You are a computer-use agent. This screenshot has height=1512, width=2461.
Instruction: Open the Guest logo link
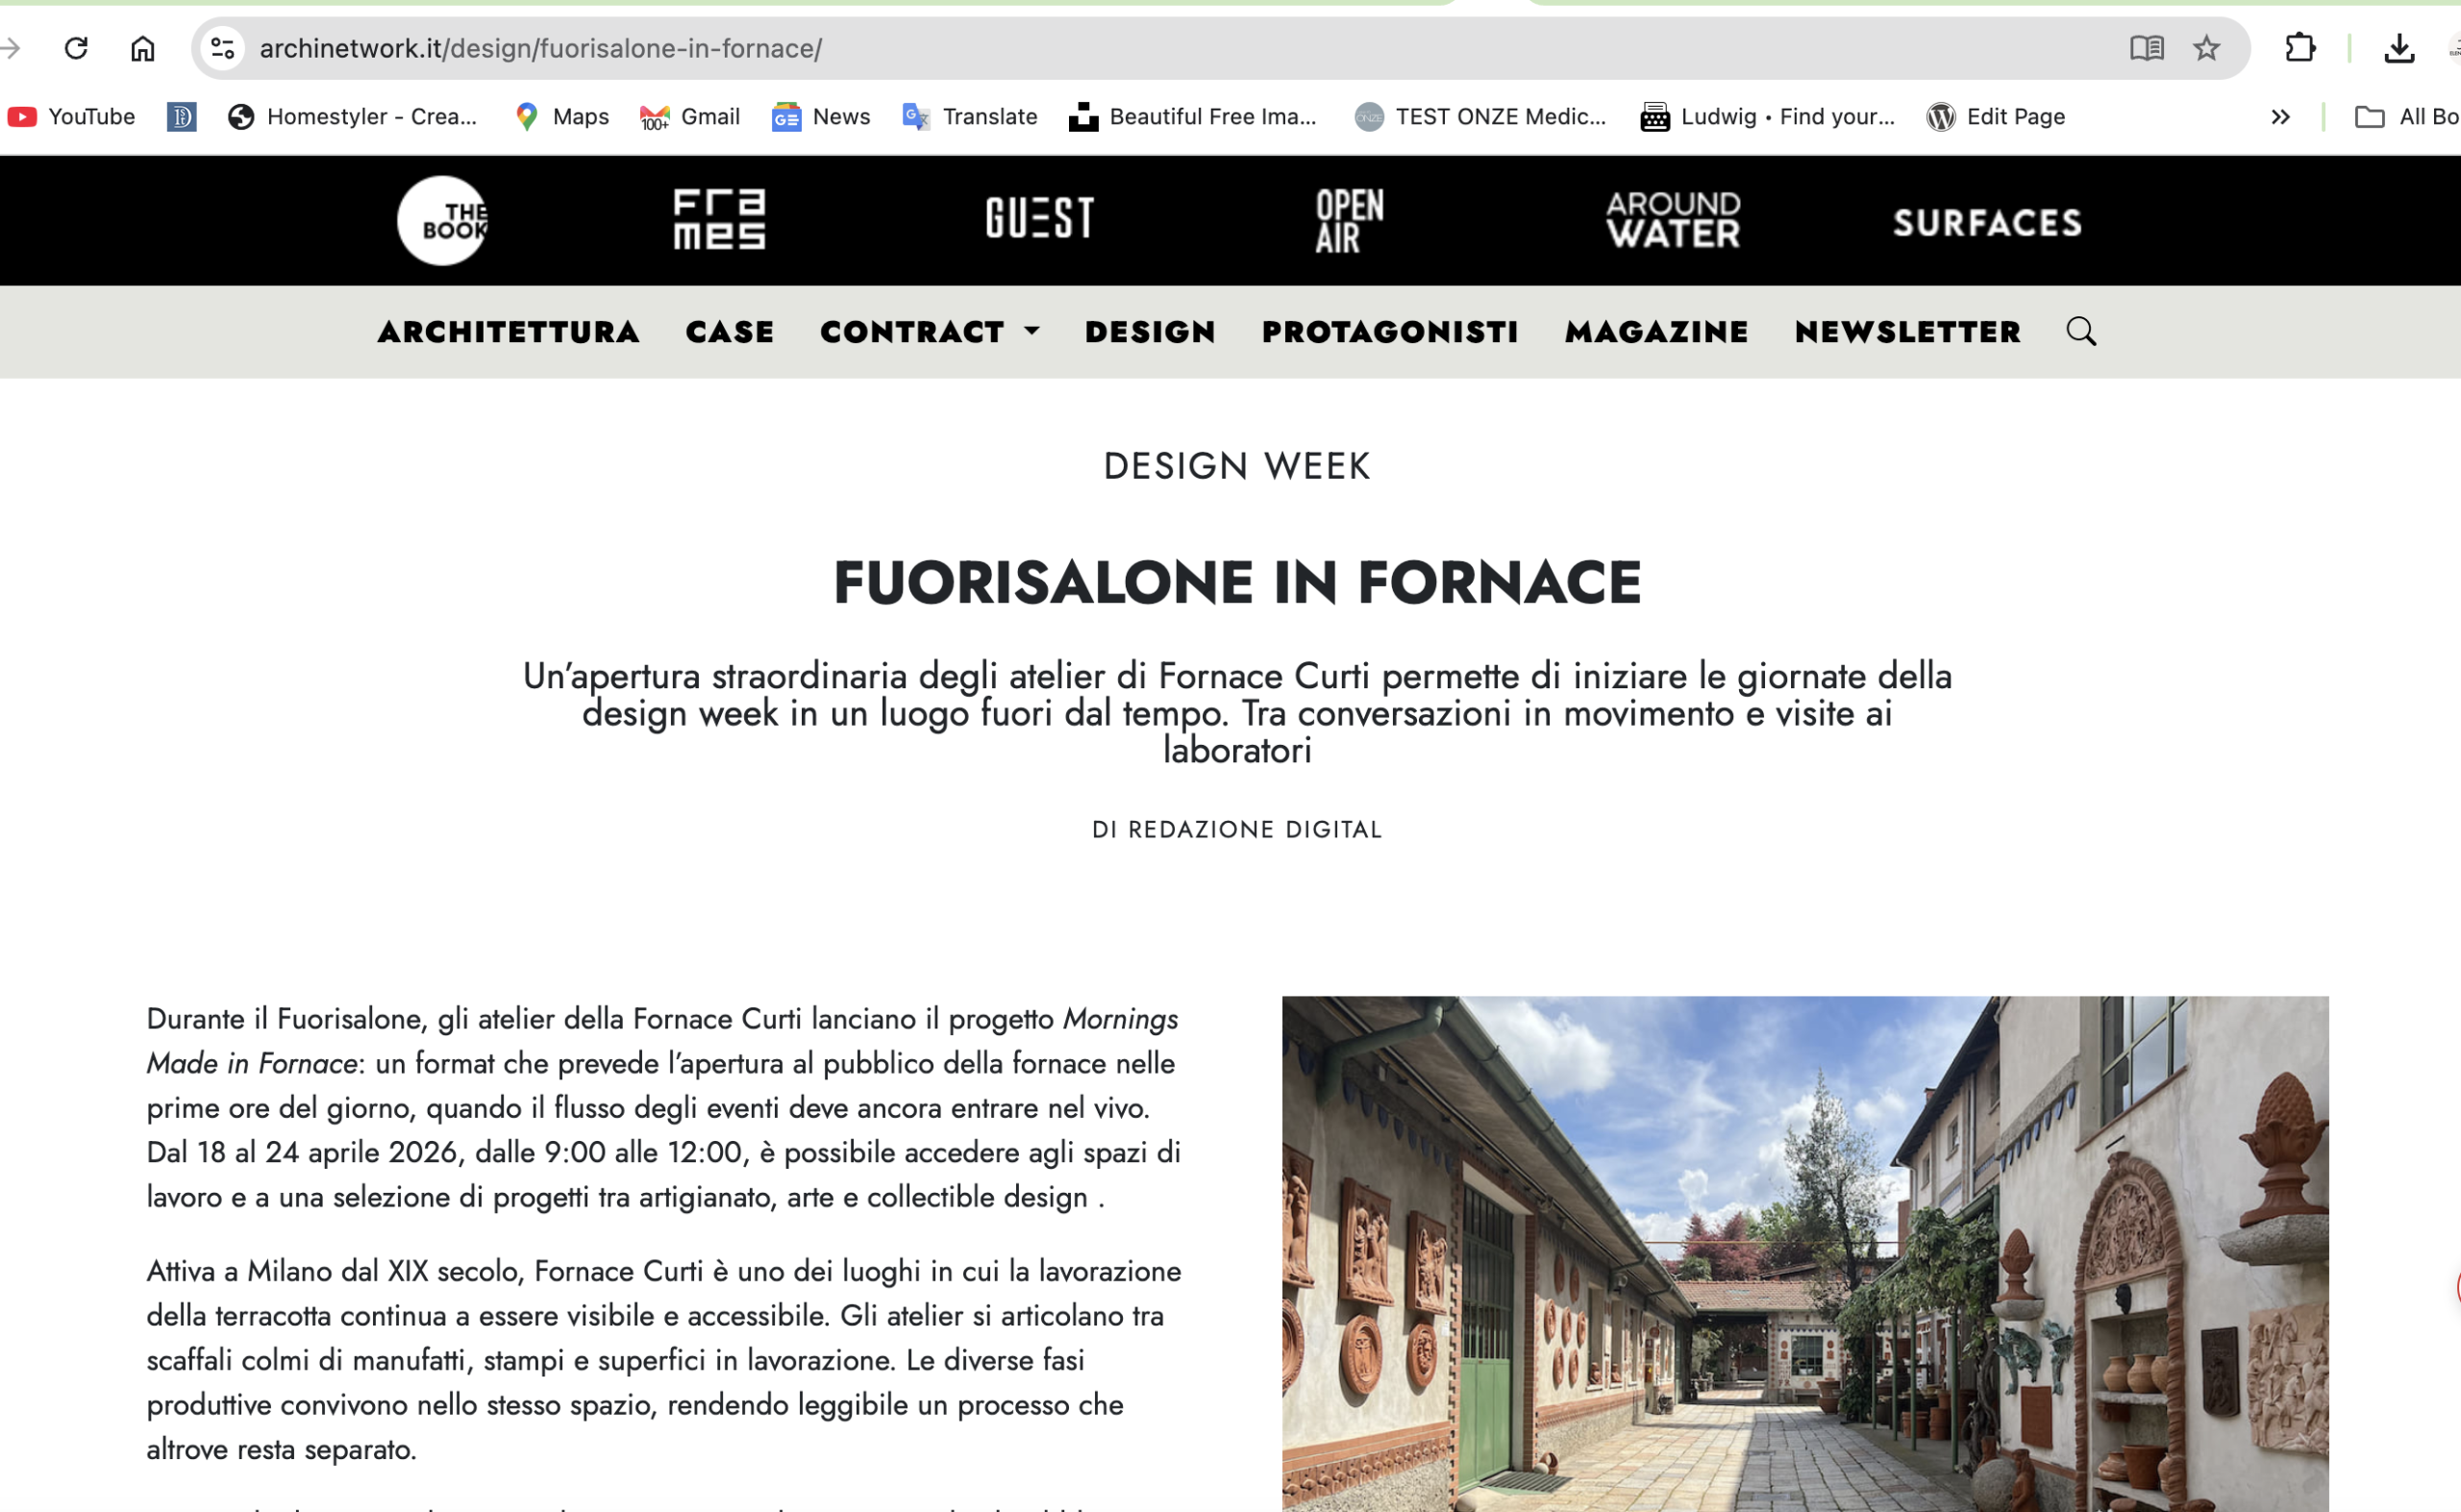coord(1040,217)
